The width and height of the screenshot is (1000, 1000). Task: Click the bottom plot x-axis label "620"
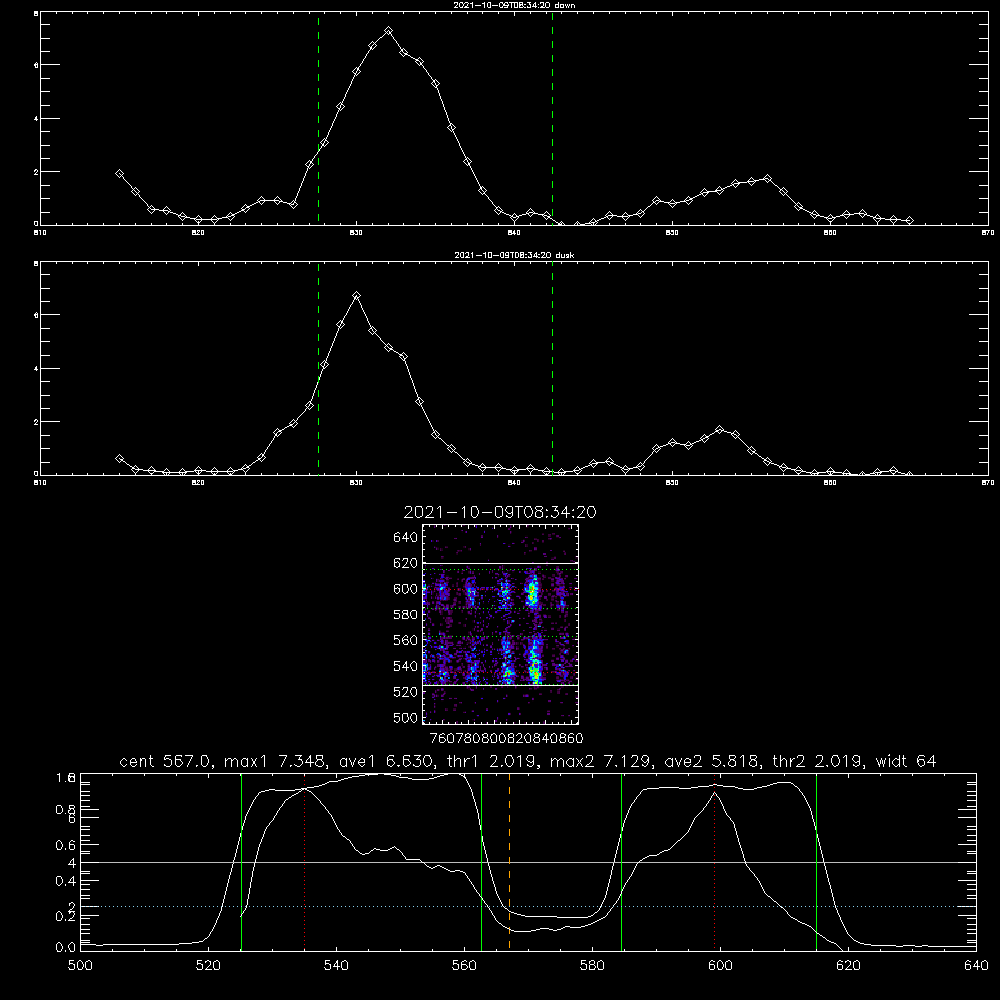pos(848,966)
